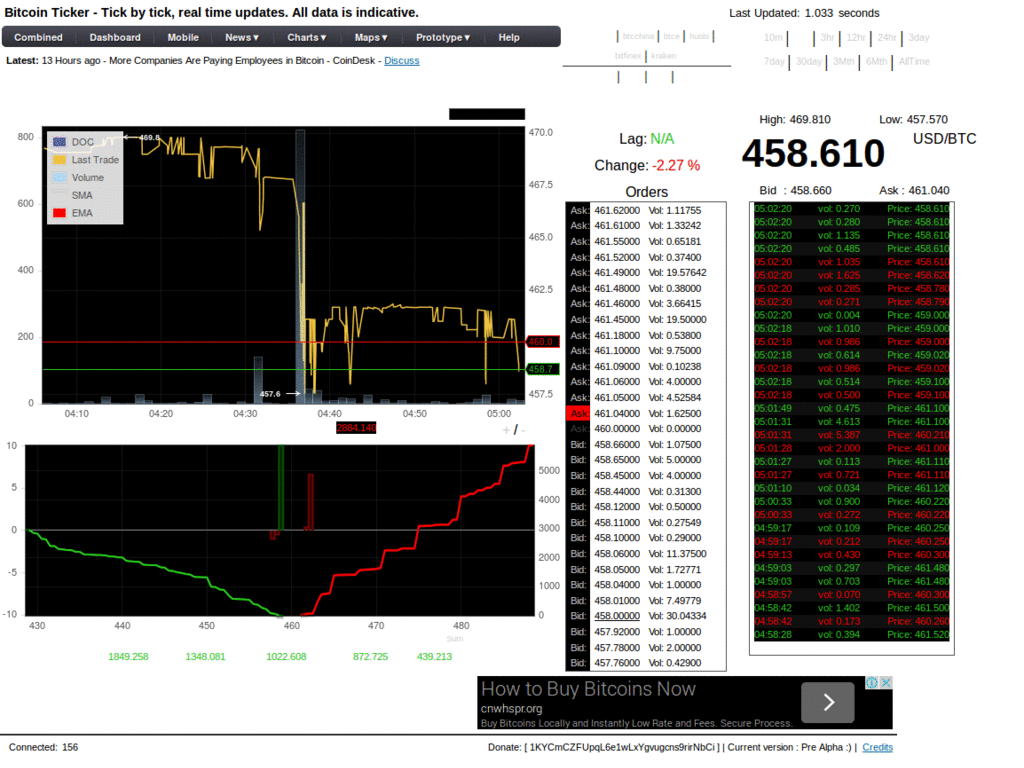Toggle the kraken exchange
Image resolution: width=1024 pixels, height=768 pixels.
tap(664, 56)
